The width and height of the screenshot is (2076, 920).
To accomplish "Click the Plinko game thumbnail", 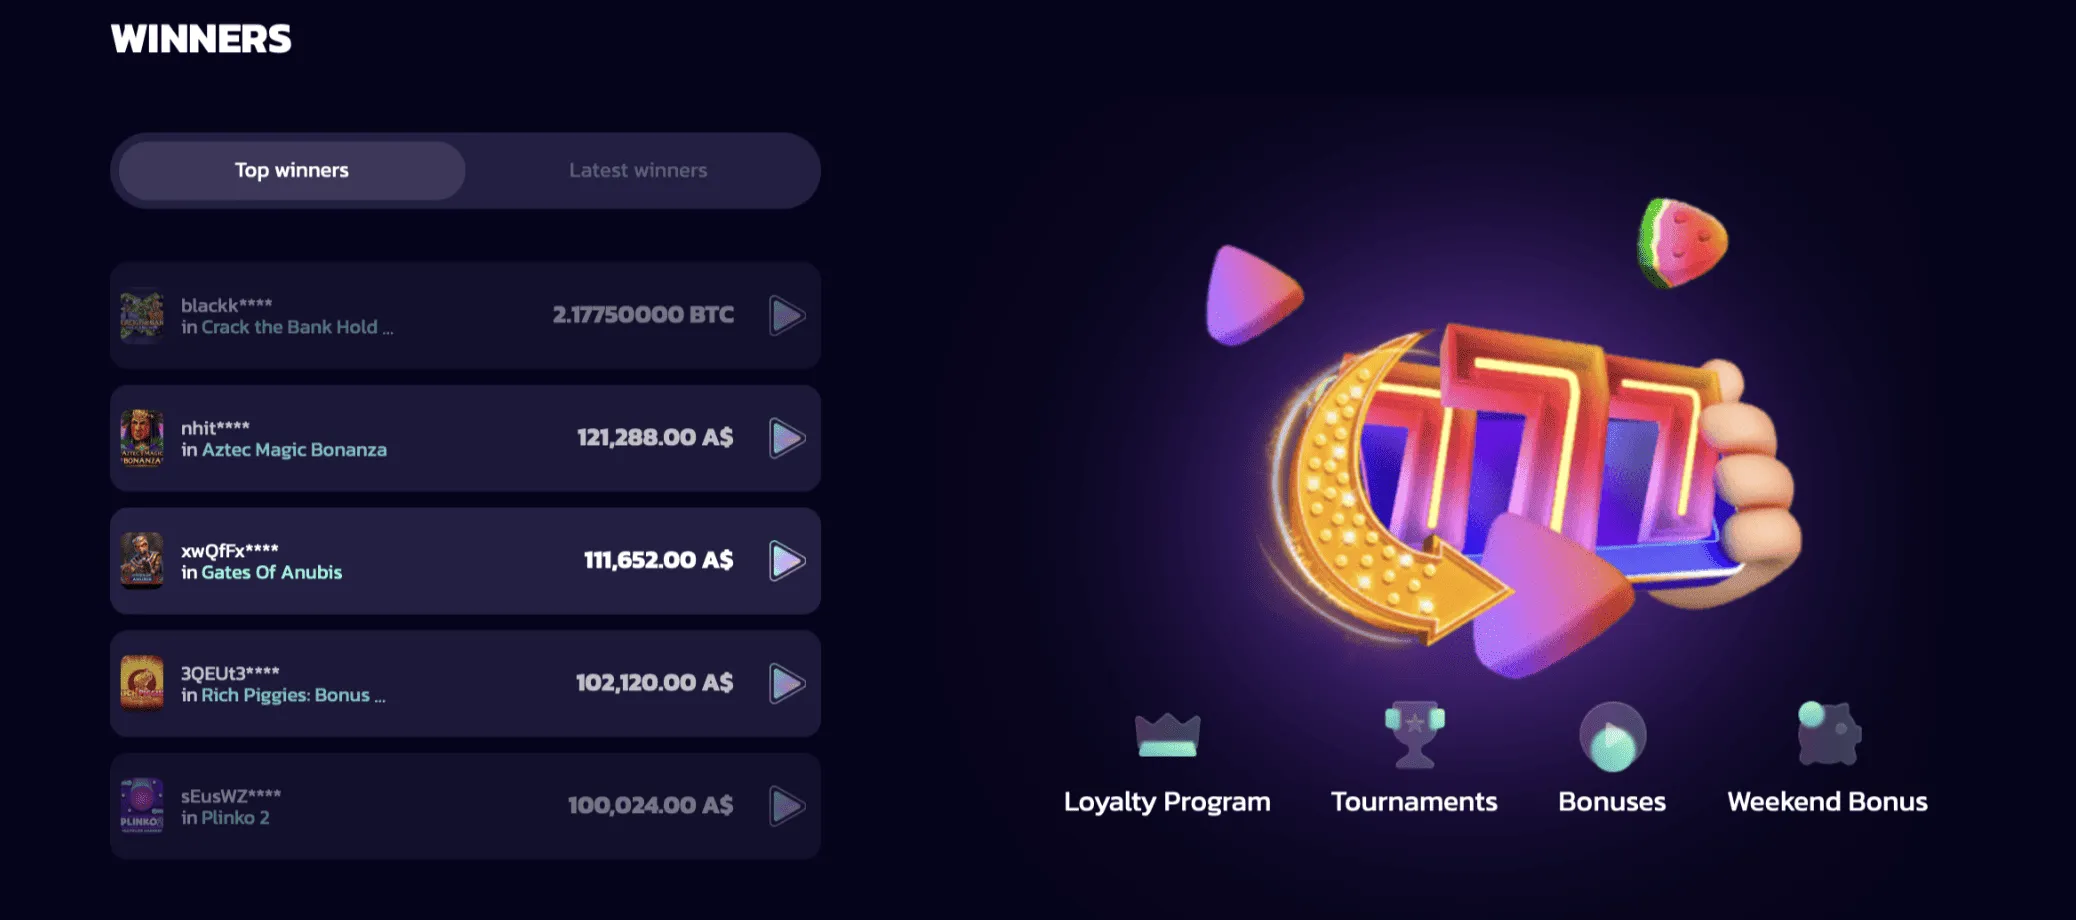I will (x=142, y=806).
